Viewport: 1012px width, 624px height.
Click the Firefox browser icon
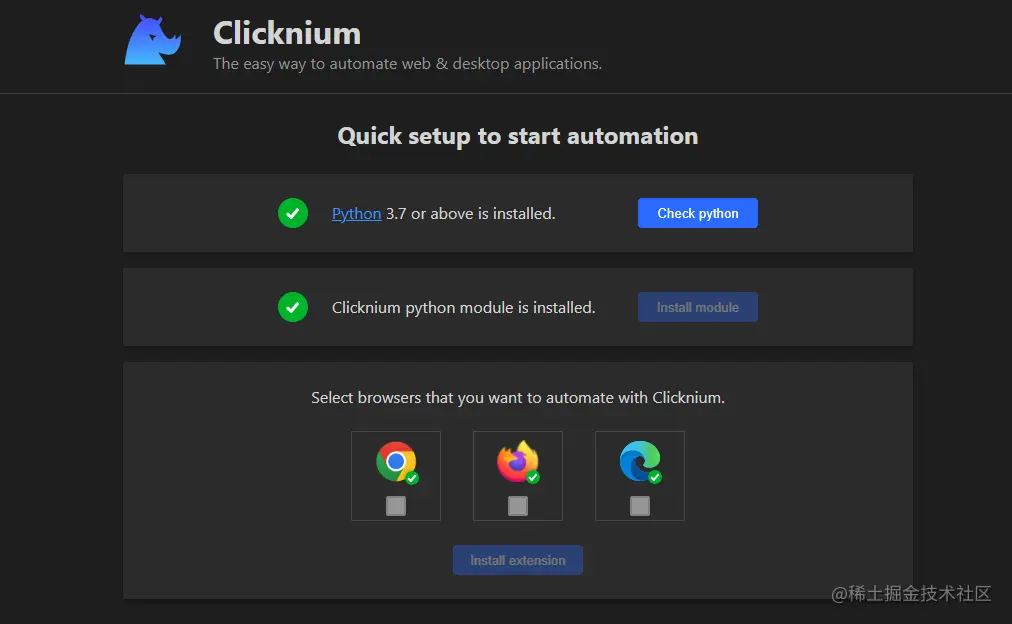pos(517,461)
